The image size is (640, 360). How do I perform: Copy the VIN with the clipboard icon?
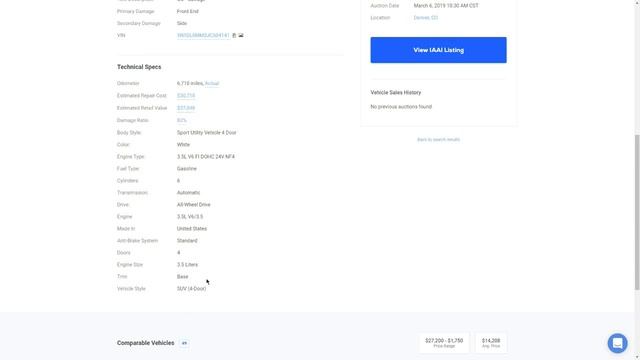[234, 36]
